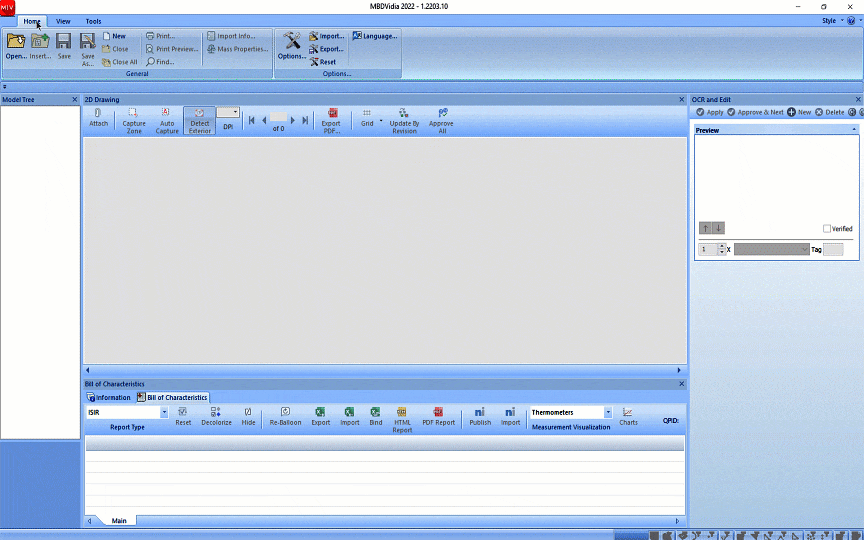Collapse the Preview section arrow
This screenshot has height=540, width=864.
(853, 130)
